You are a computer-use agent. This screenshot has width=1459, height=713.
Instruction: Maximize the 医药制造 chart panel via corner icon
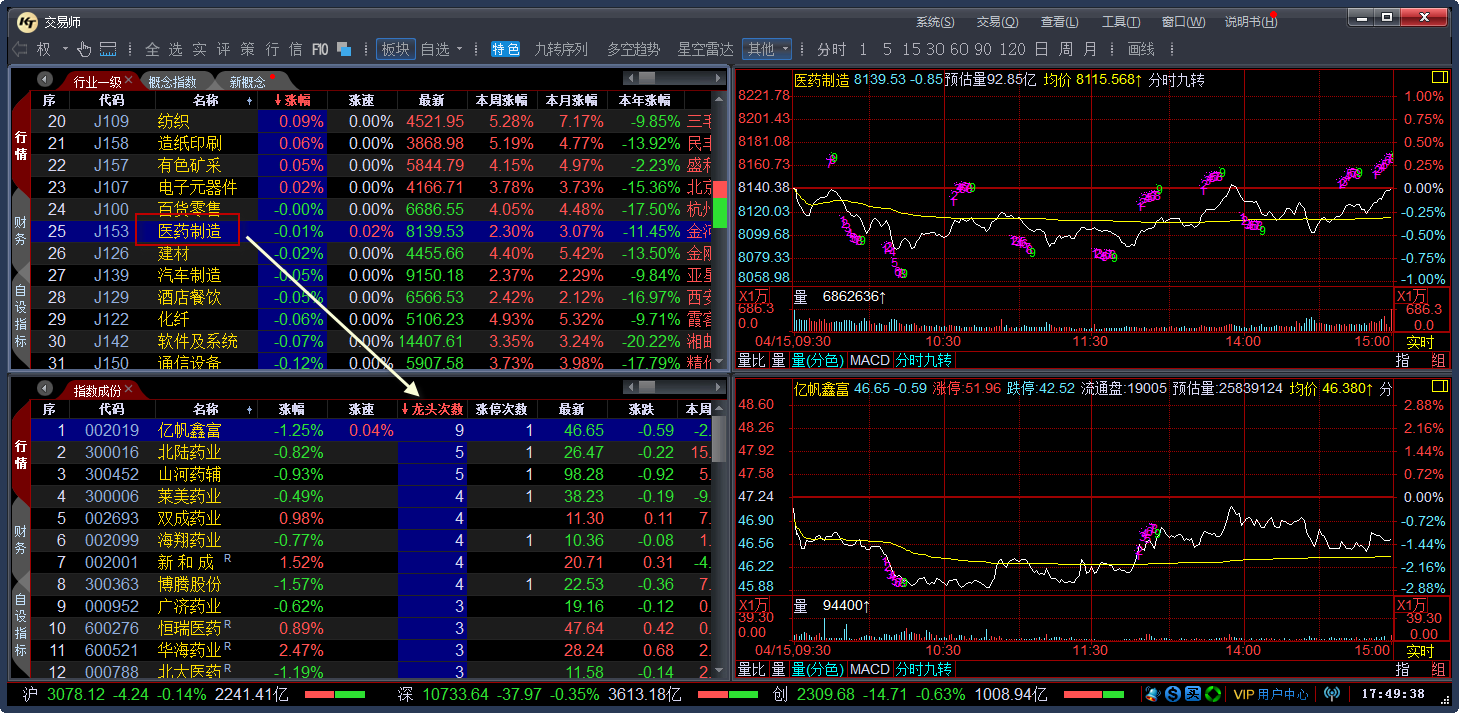[1440, 77]
